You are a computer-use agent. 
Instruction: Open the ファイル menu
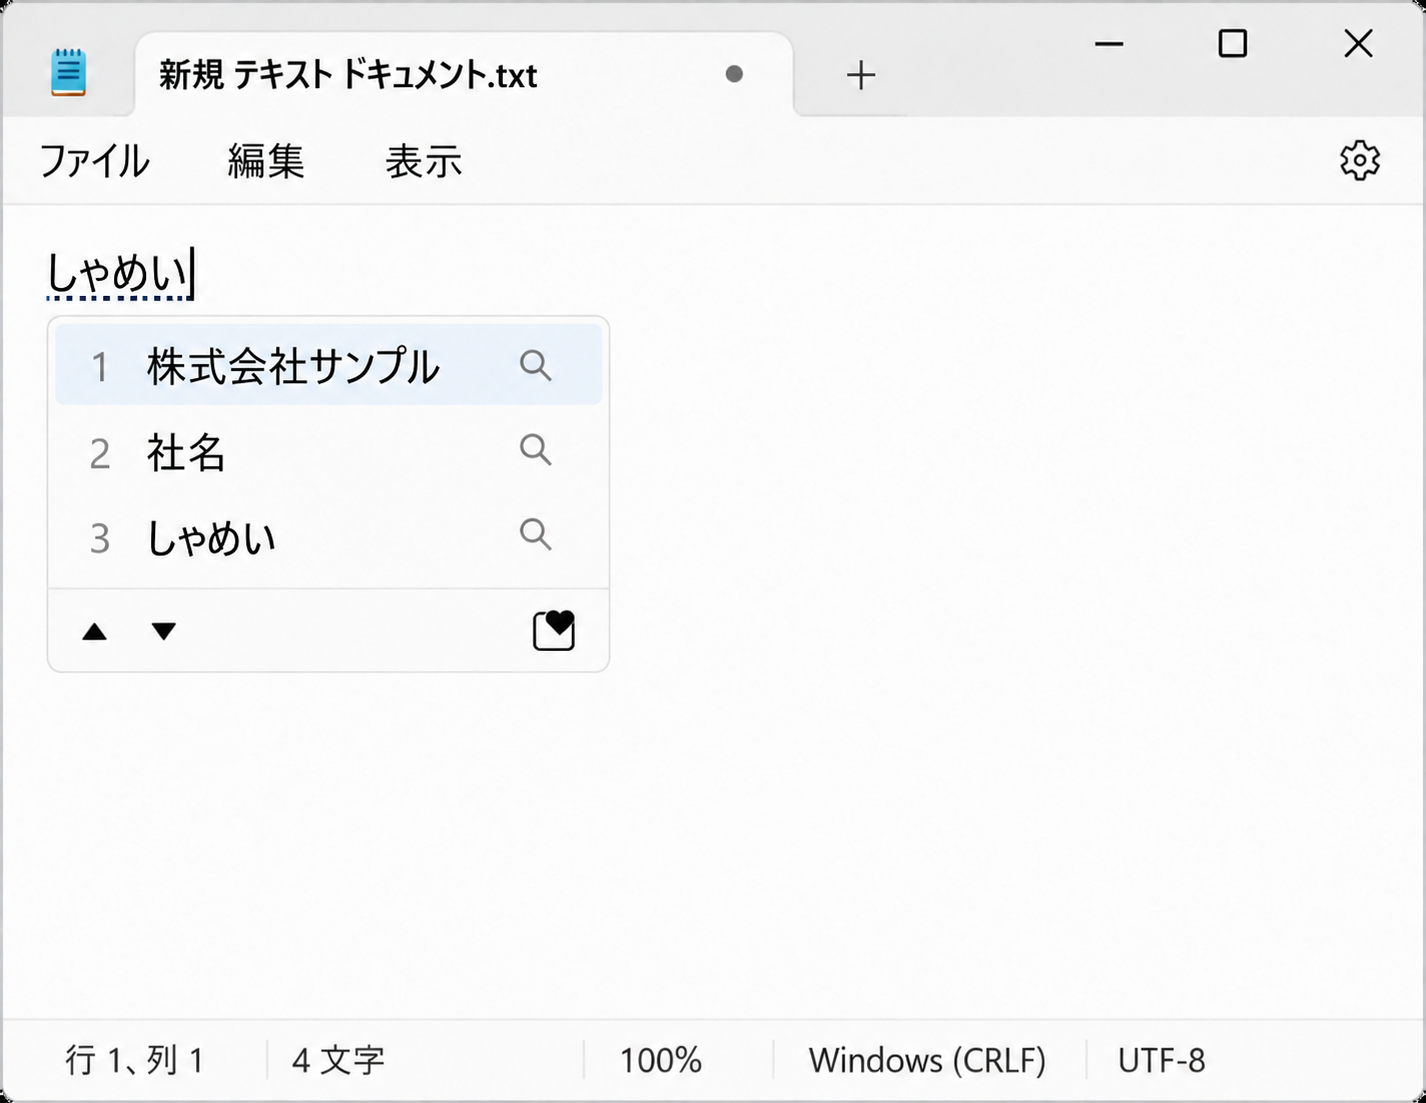(x=94, y=161)
